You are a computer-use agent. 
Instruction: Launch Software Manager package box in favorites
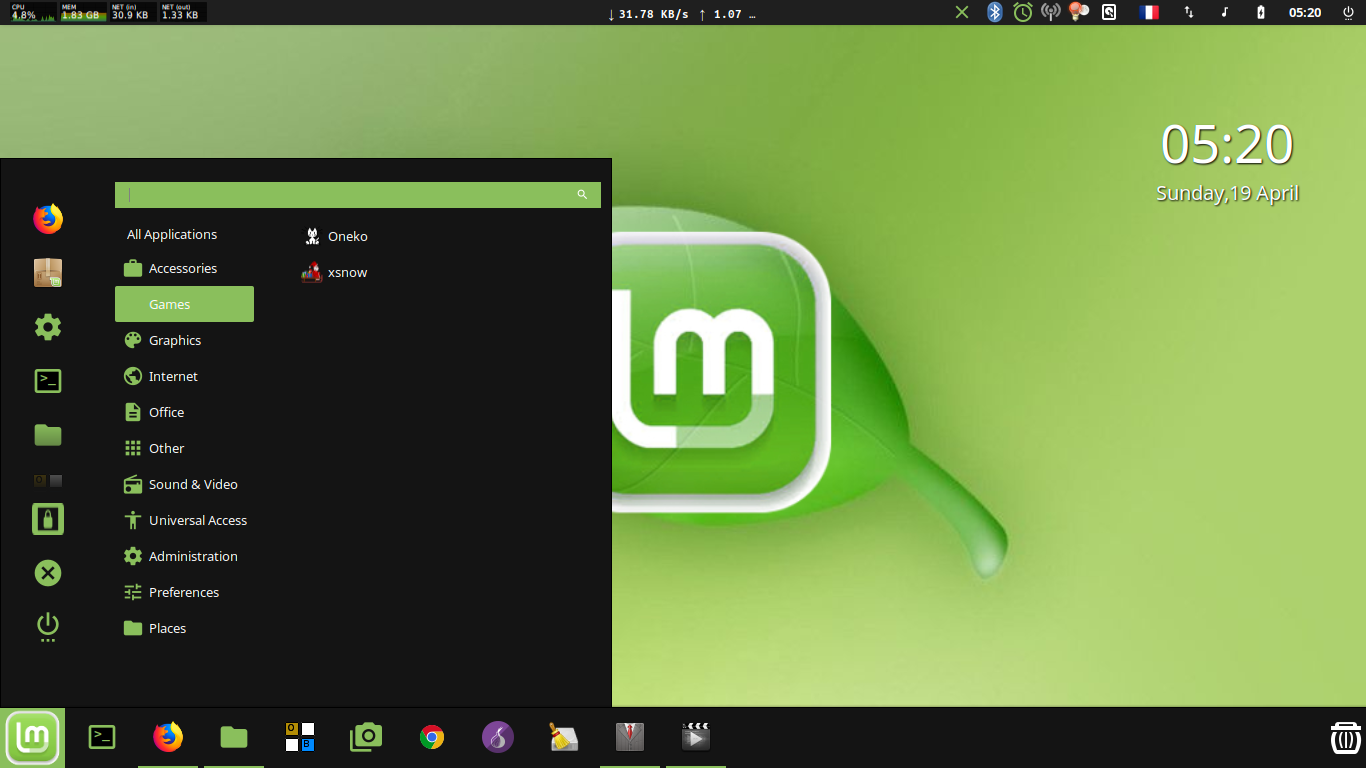(x=48, y=273)
